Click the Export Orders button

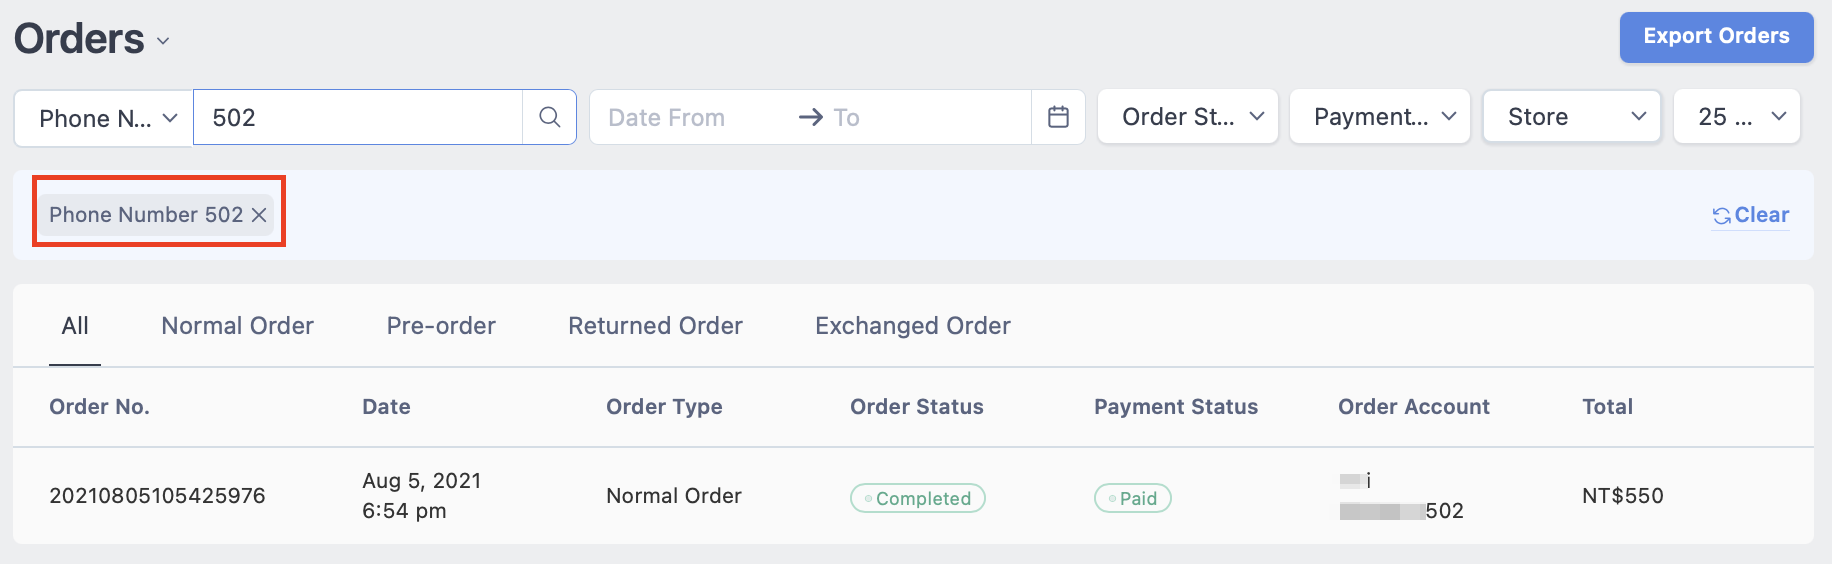pos(1716,37)
